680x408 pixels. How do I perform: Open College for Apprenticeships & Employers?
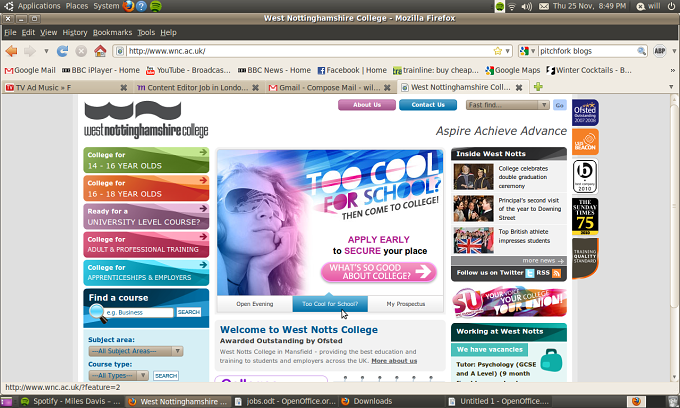(x=146, y=273)
